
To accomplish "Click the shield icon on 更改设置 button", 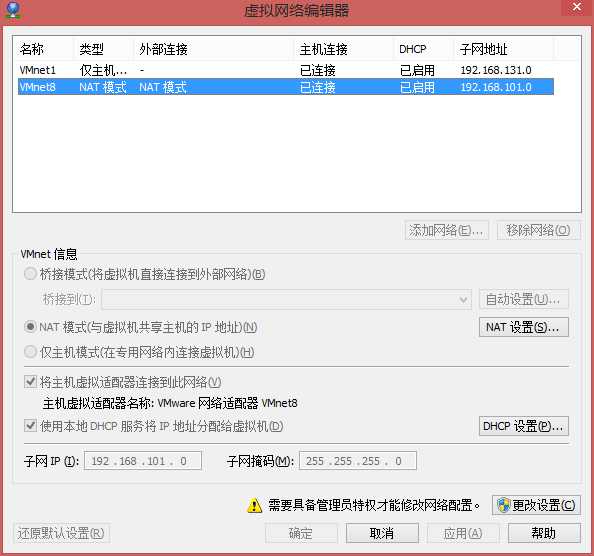I will pos(503,505).
